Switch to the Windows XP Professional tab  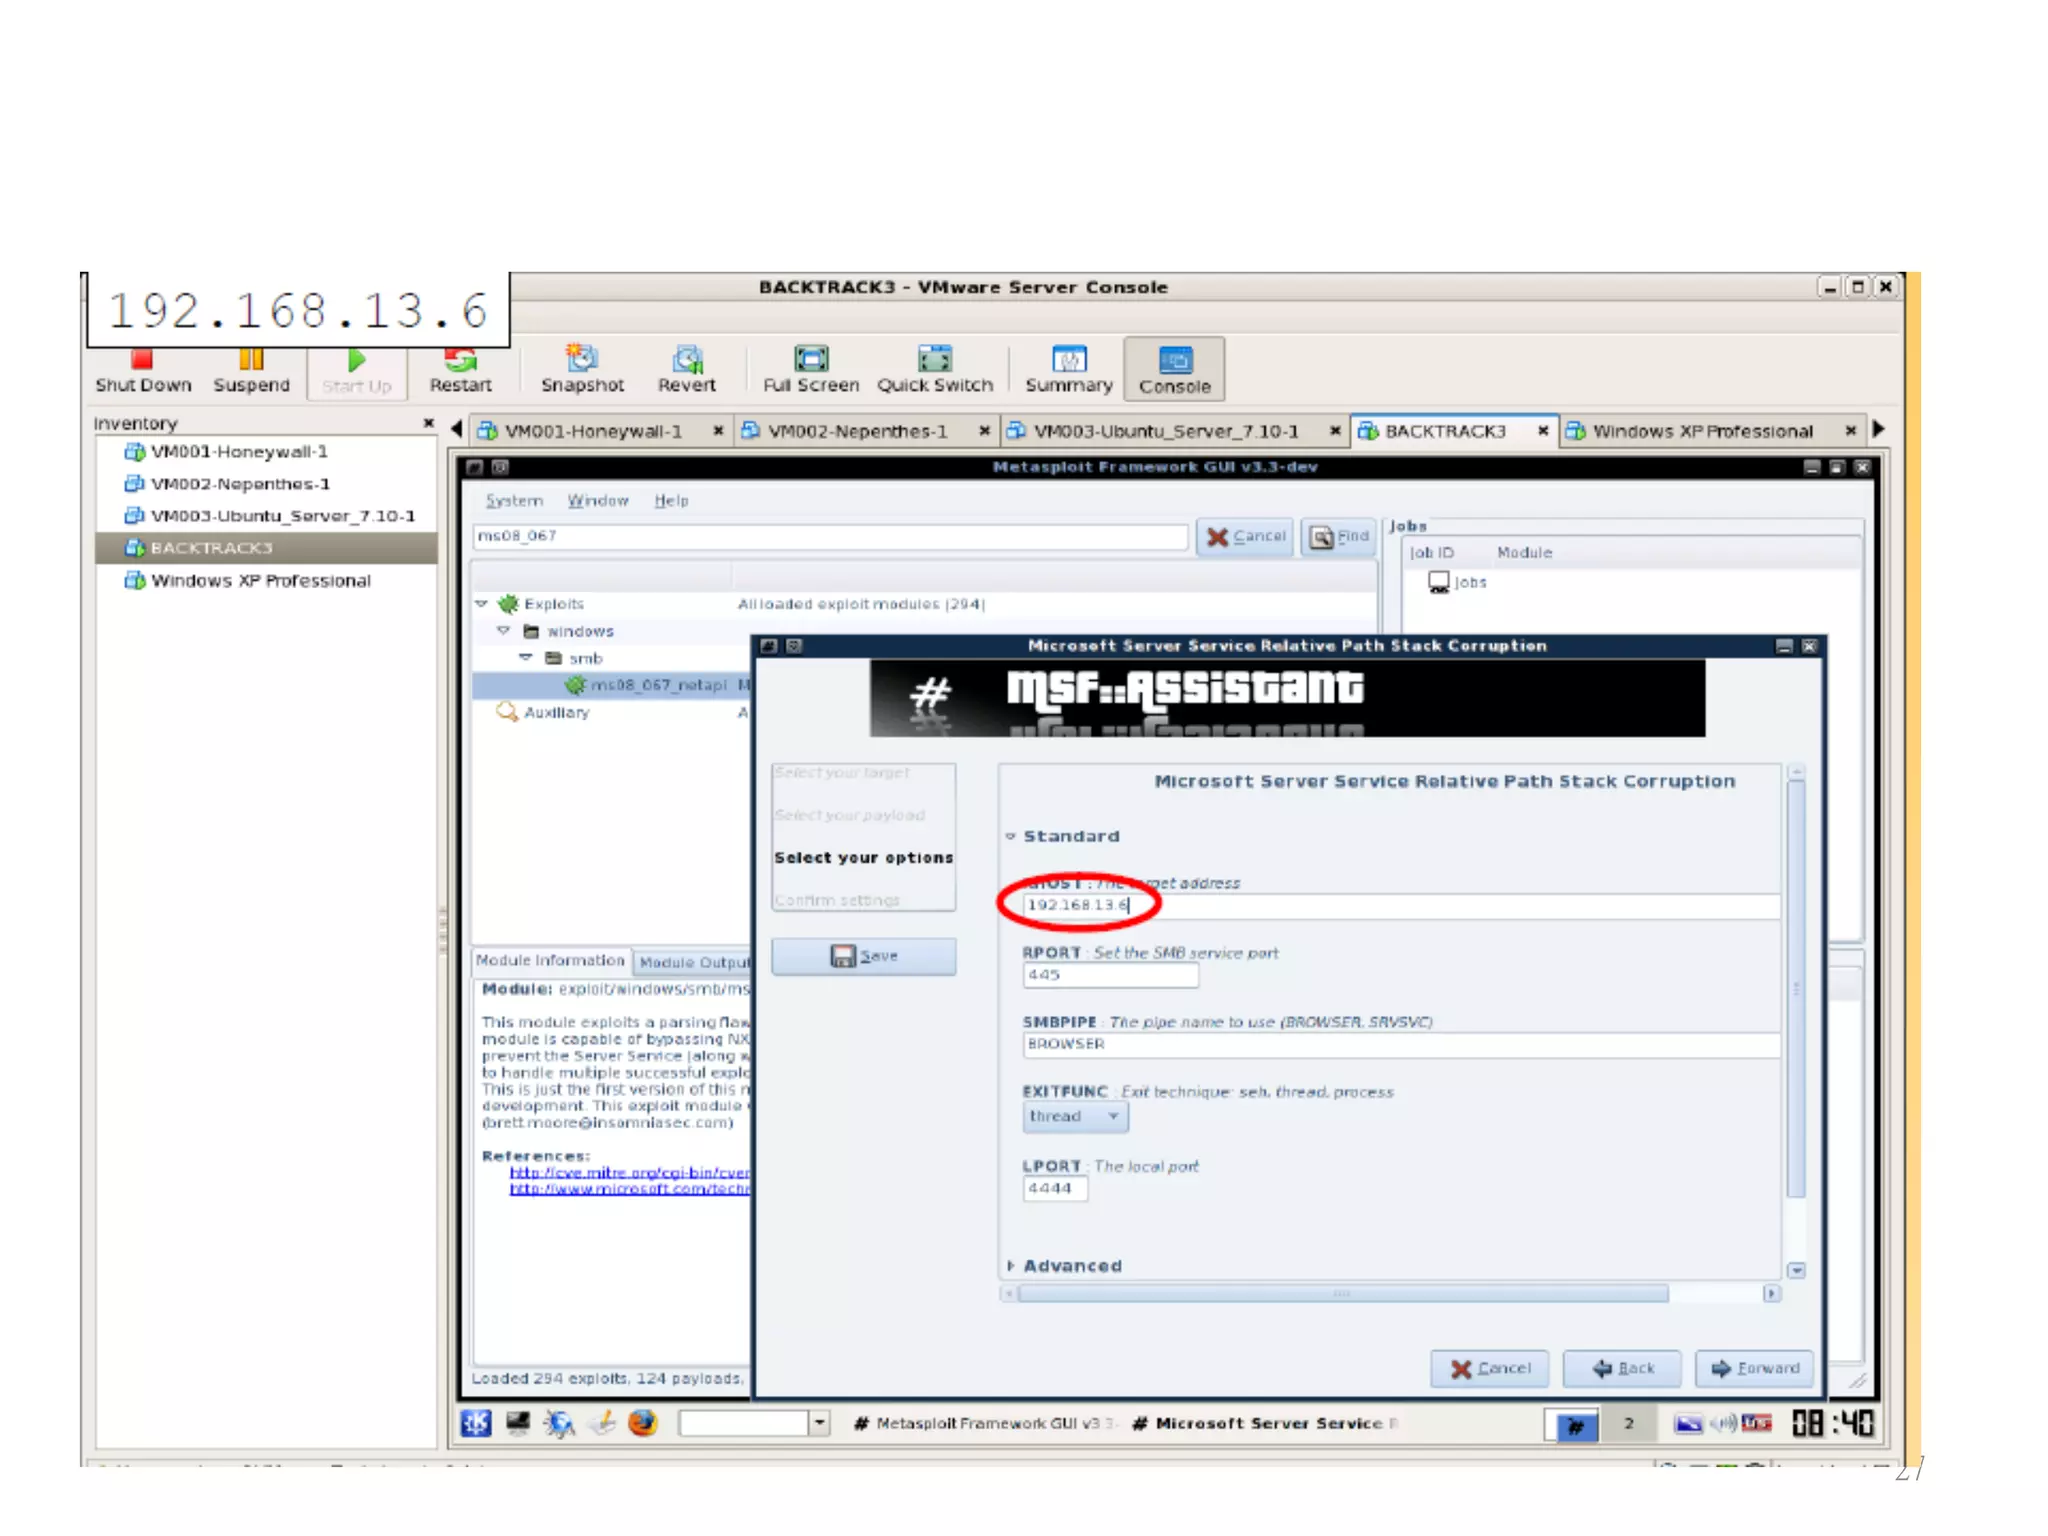coord(1701,431)
